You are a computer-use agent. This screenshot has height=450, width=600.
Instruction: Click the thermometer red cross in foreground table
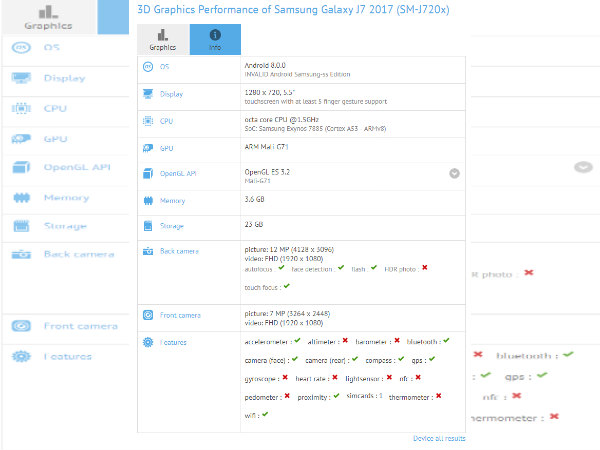439,396
